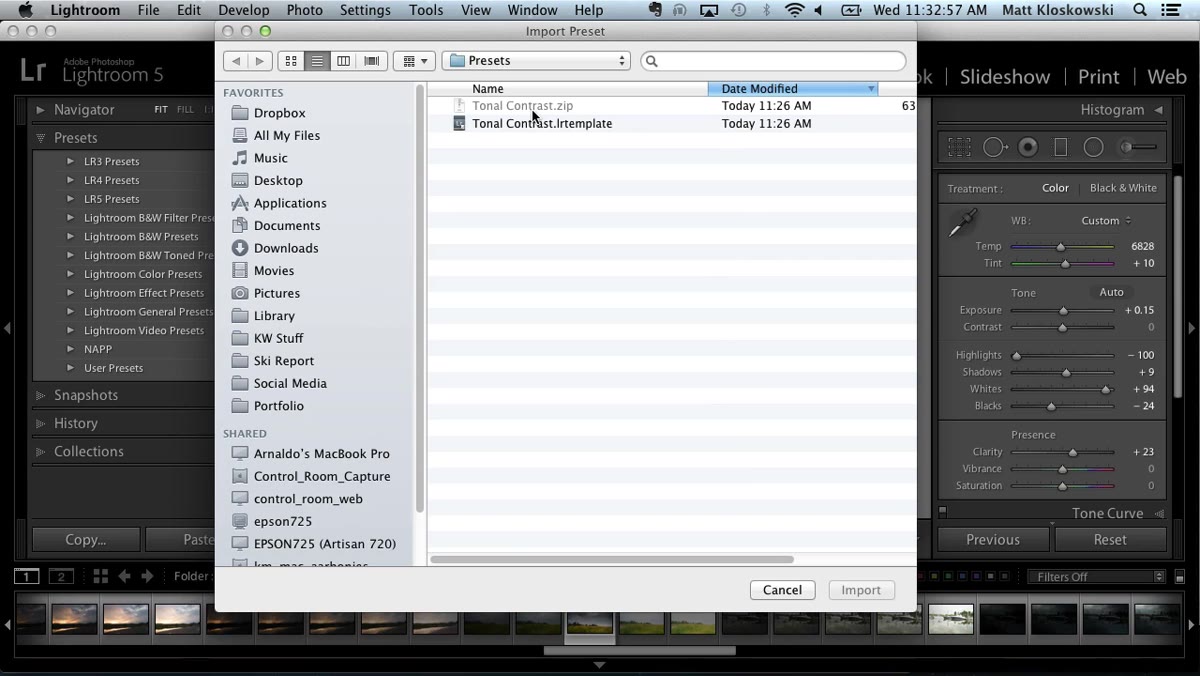Click the Copy... button
Image resolution: width=1200 pixels, height=676 pixels.
[x=86, y=539]
